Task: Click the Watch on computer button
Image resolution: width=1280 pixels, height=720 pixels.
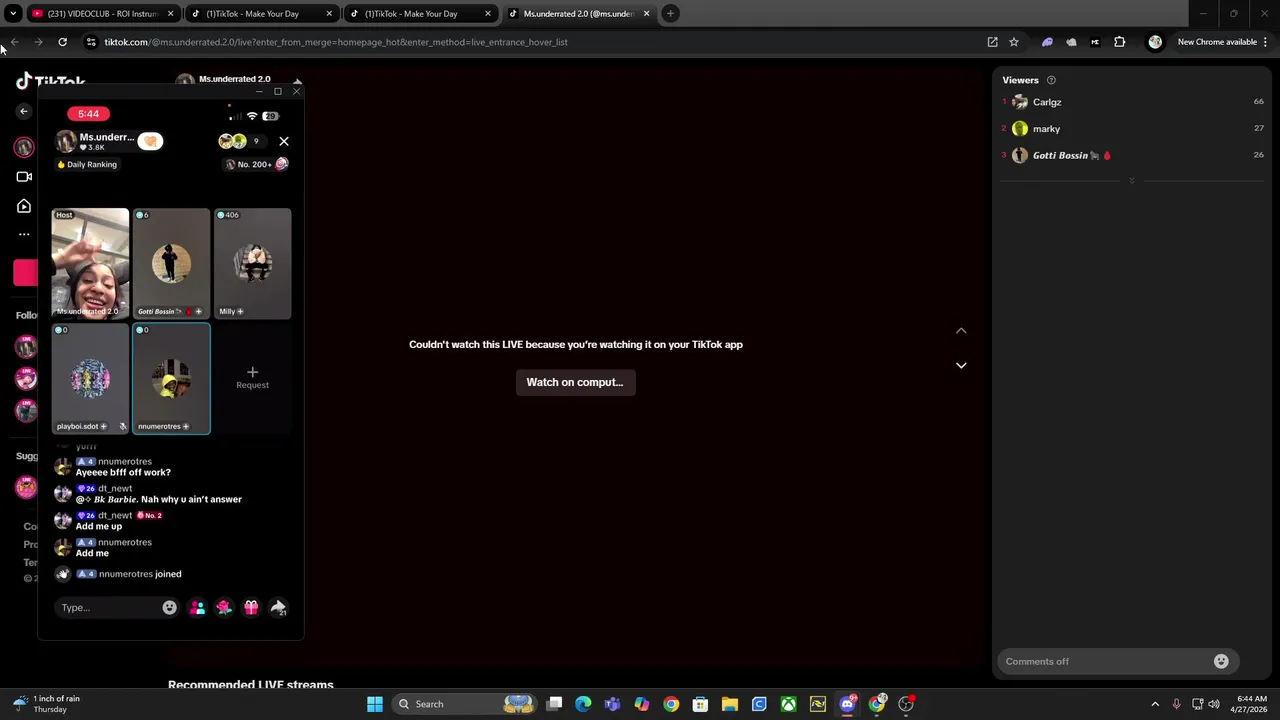Action: (x=575, y=382)
